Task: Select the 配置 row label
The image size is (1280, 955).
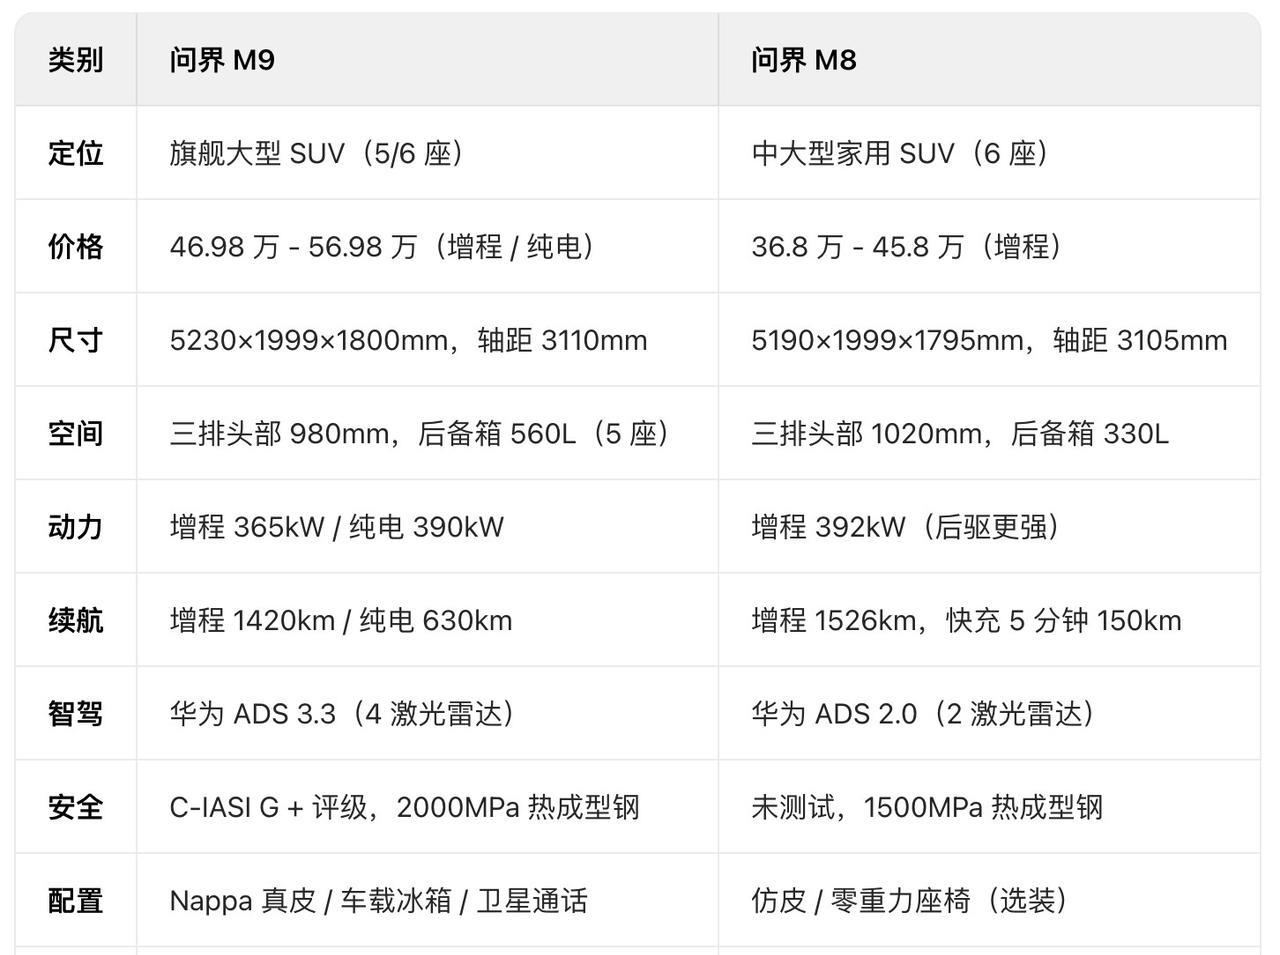Action: click(76, 900)
